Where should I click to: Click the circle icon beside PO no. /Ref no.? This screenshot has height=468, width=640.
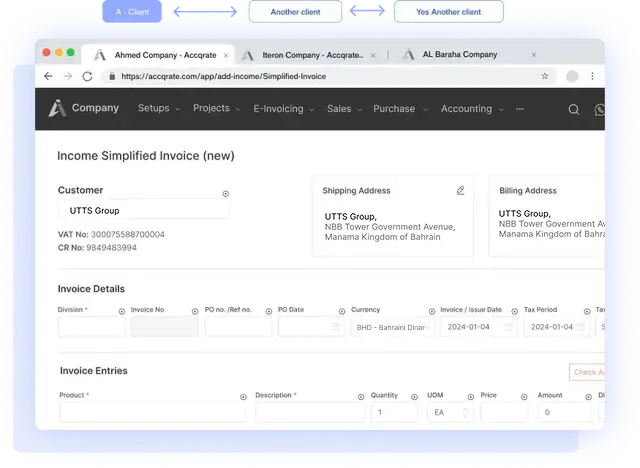tap(269, 311)
